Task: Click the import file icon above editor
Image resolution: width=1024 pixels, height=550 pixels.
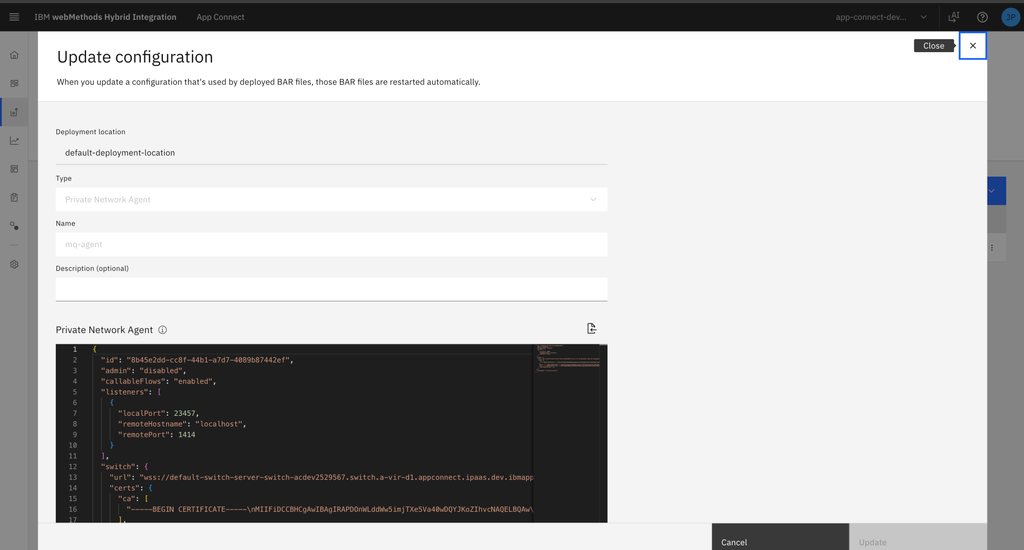Action: tap(592, 329)
